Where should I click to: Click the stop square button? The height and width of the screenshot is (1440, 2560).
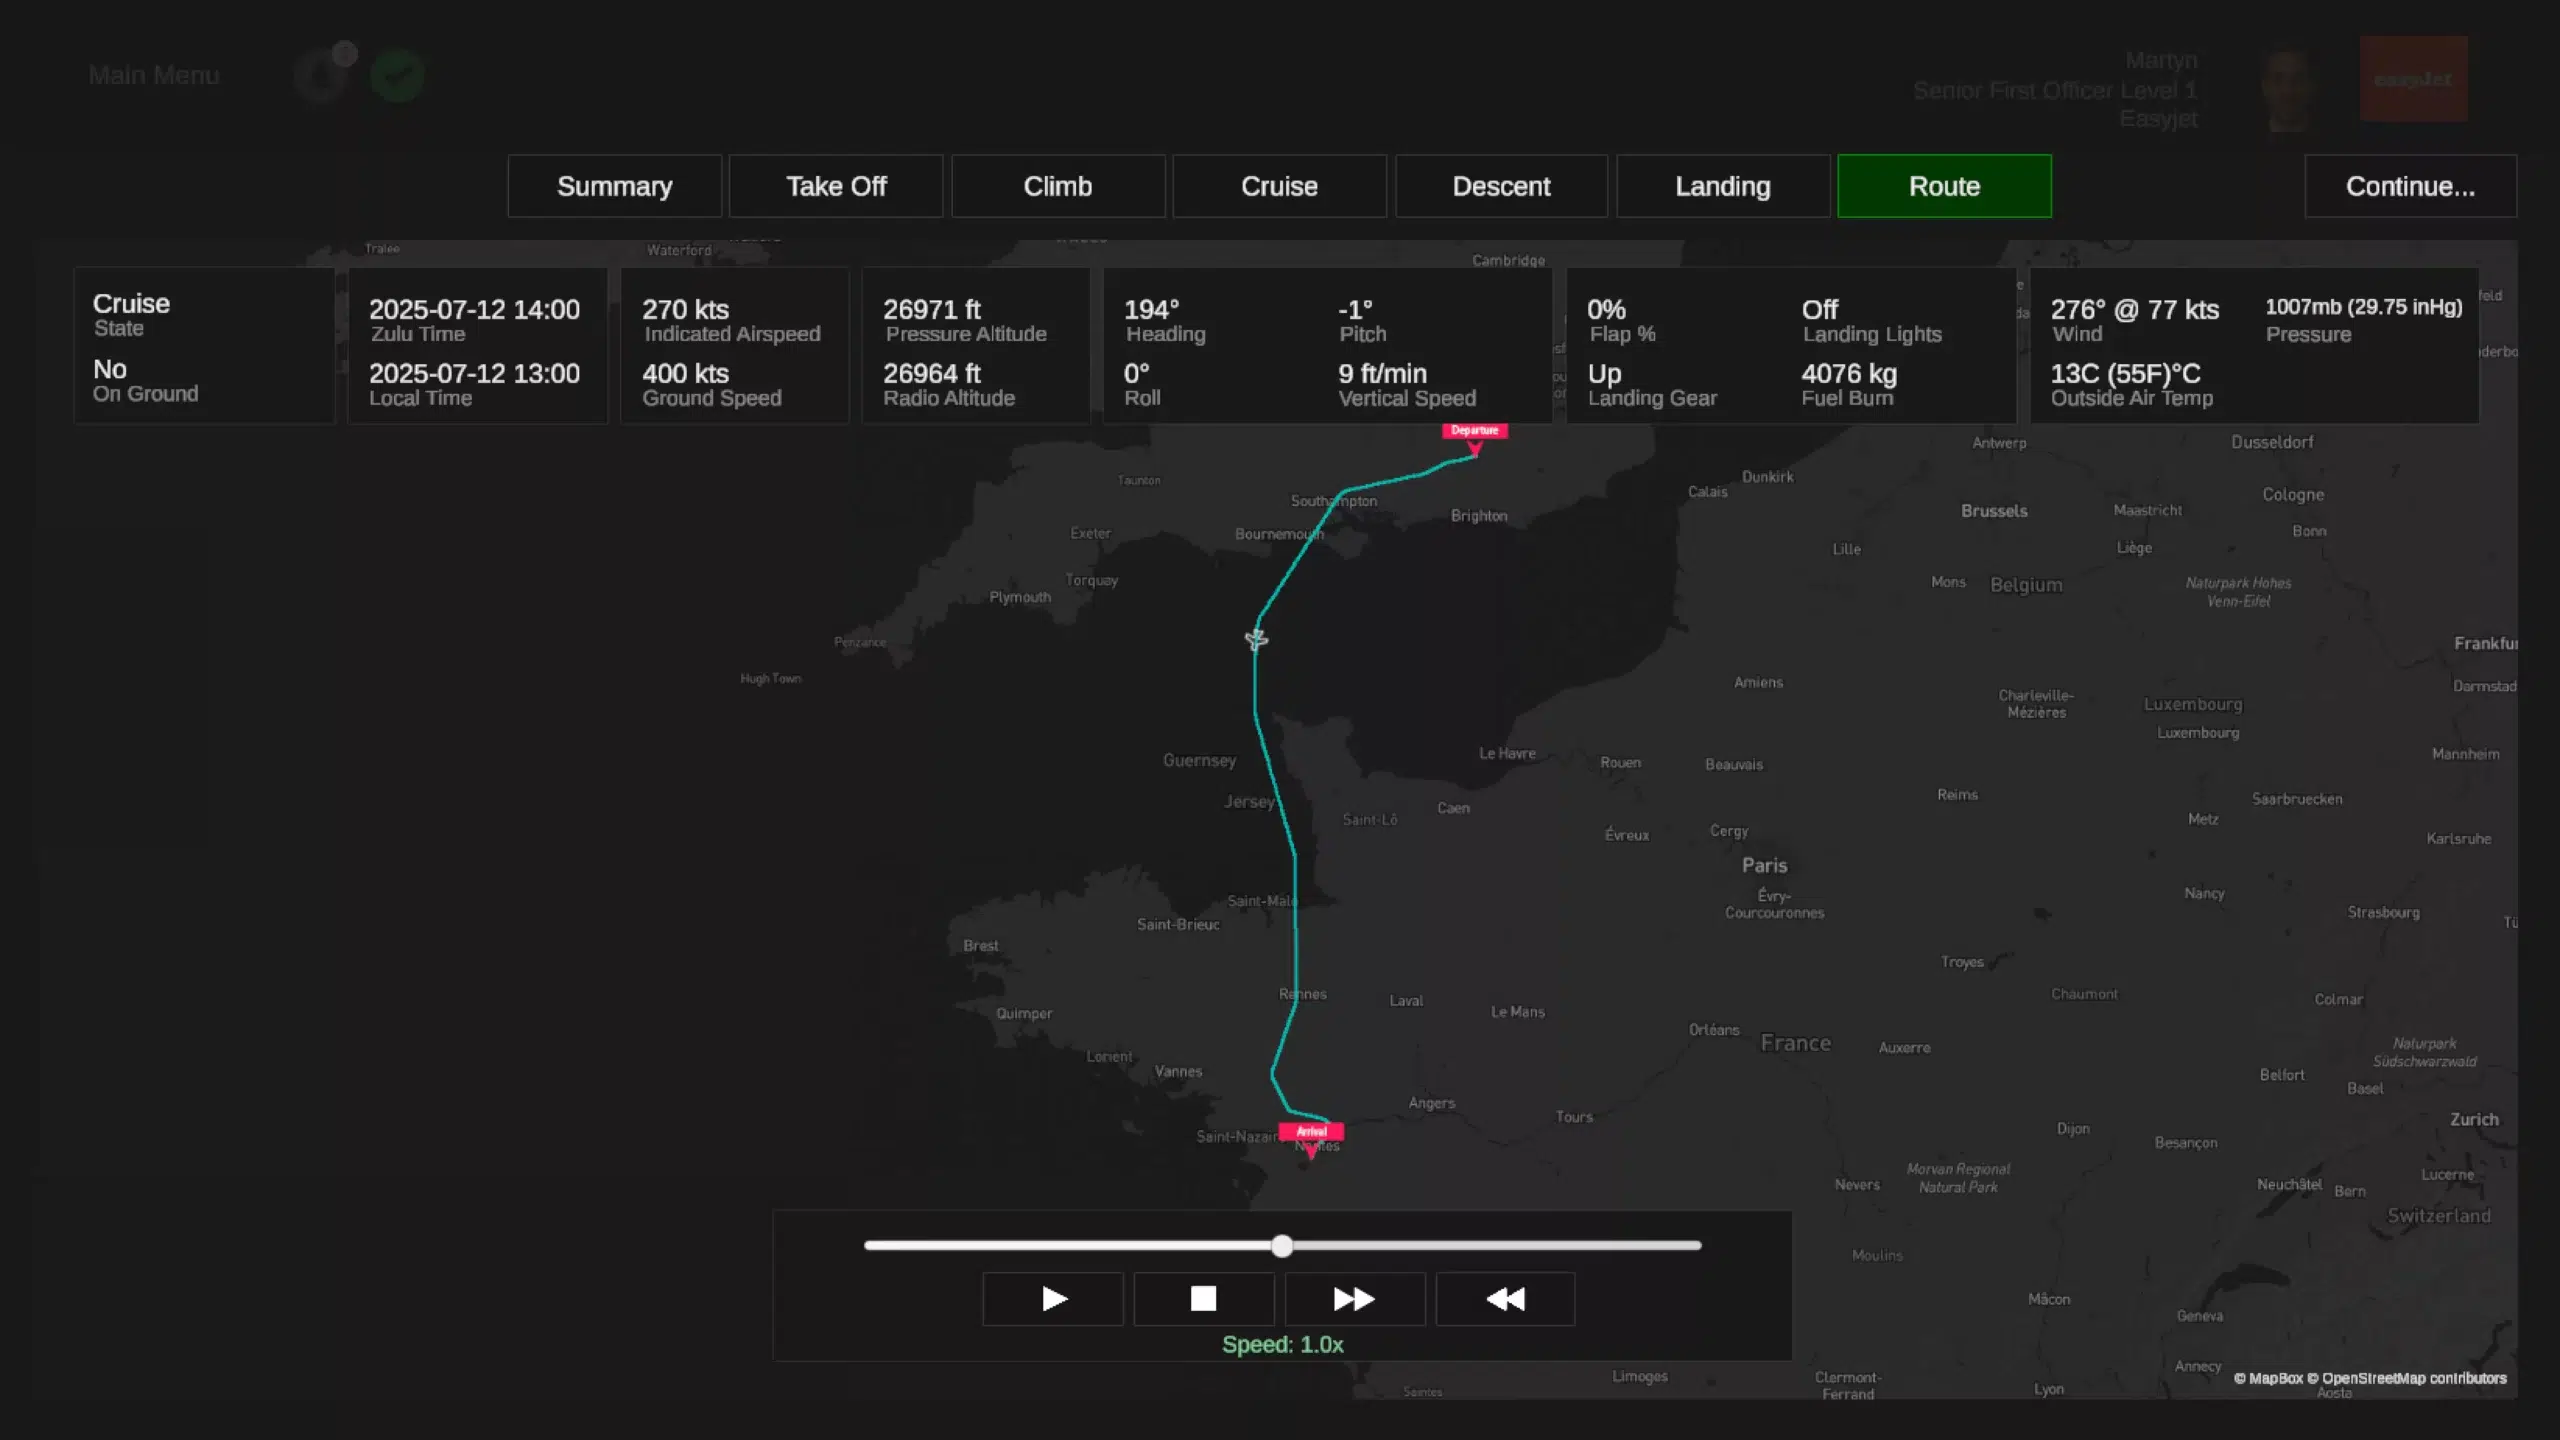[1203, 1298]
